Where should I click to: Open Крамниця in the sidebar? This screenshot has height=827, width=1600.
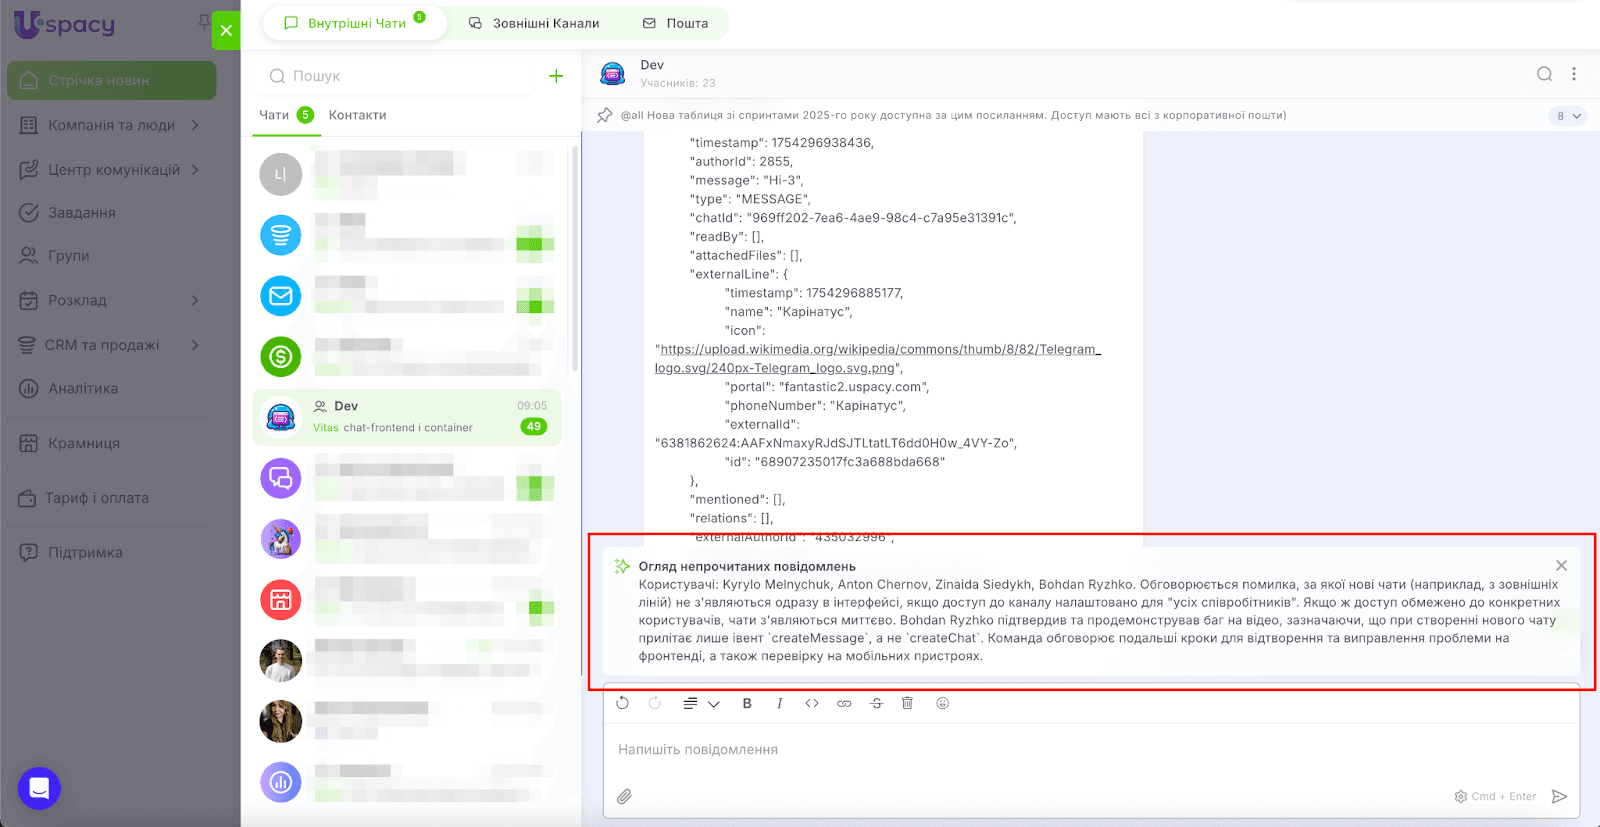click(x=70, y=443)
